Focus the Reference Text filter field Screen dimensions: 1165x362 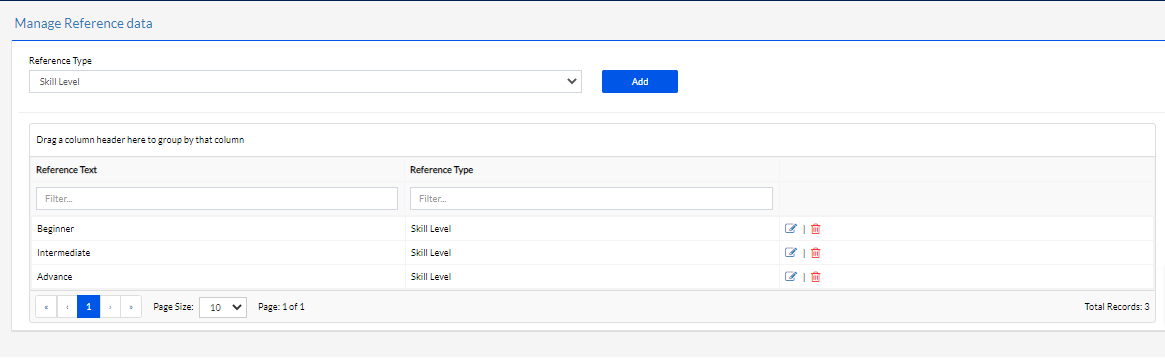point(217,198)
